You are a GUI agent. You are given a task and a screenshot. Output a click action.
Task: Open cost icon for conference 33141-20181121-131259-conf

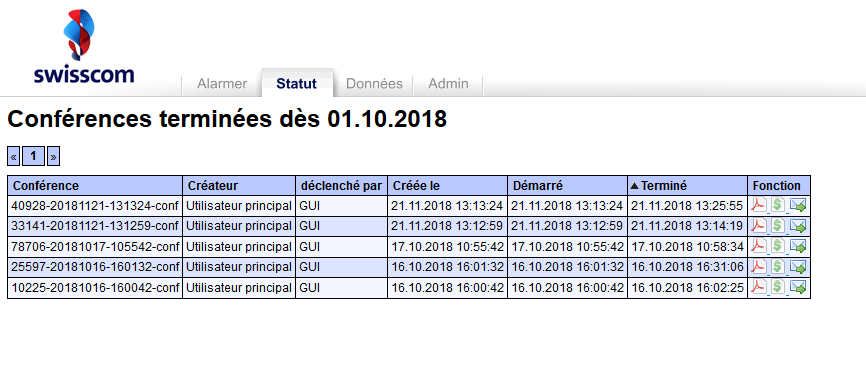click(x=778, y=226)
